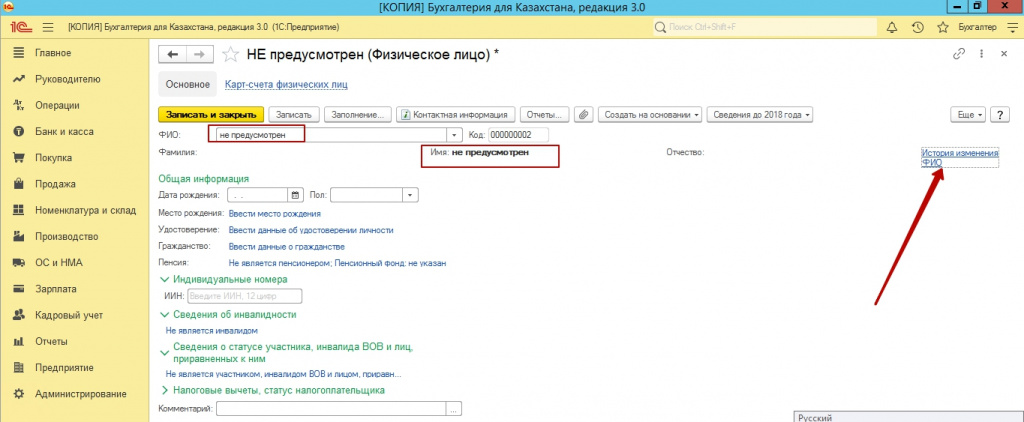Open notifications bell icon
This screenshot has height=422, width=1024.
click(891, 27)
